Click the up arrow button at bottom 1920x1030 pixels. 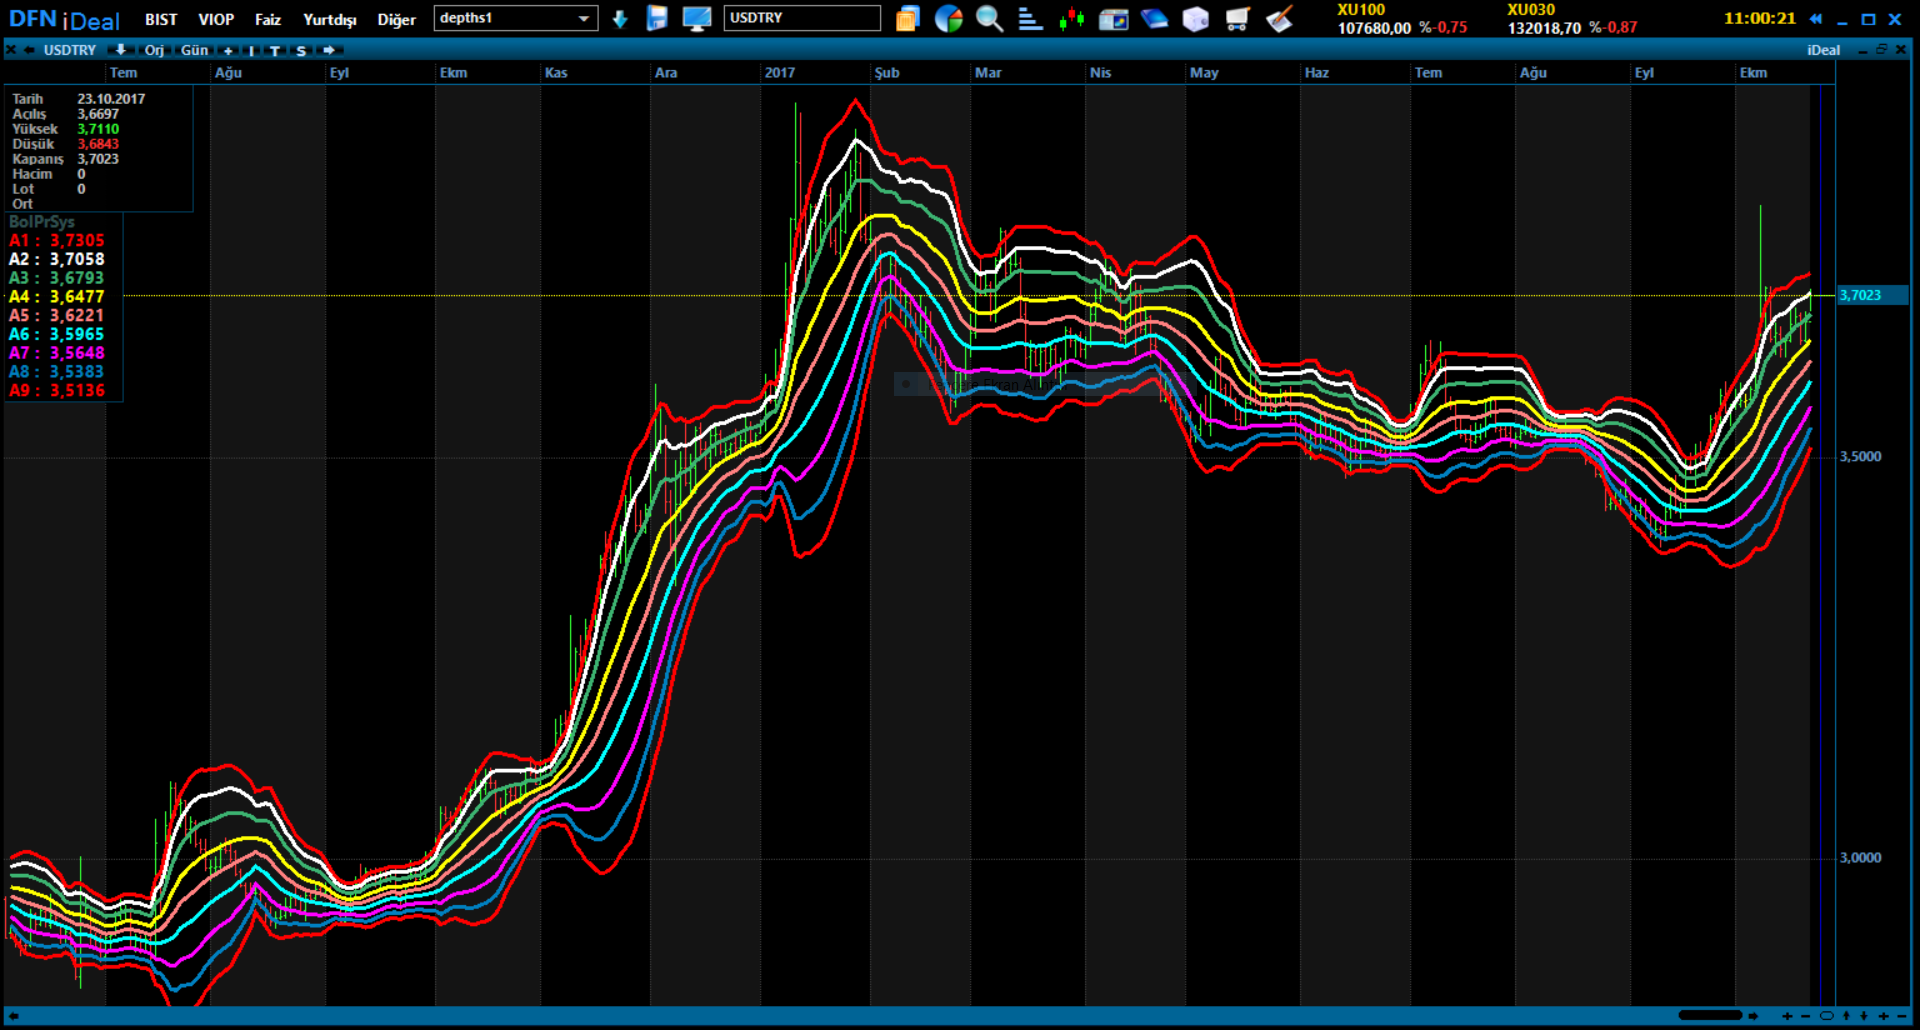pyautogui.click(x=1846, y=1016)
